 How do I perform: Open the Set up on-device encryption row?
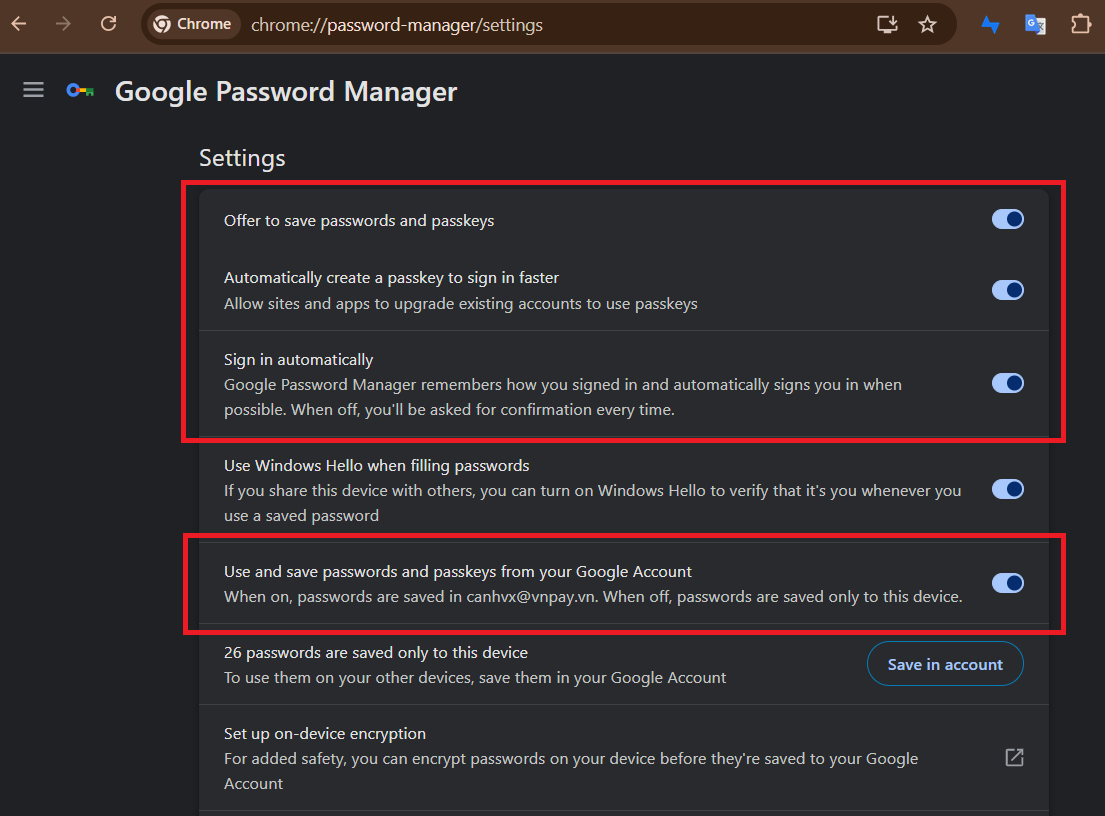click(570, 758)
